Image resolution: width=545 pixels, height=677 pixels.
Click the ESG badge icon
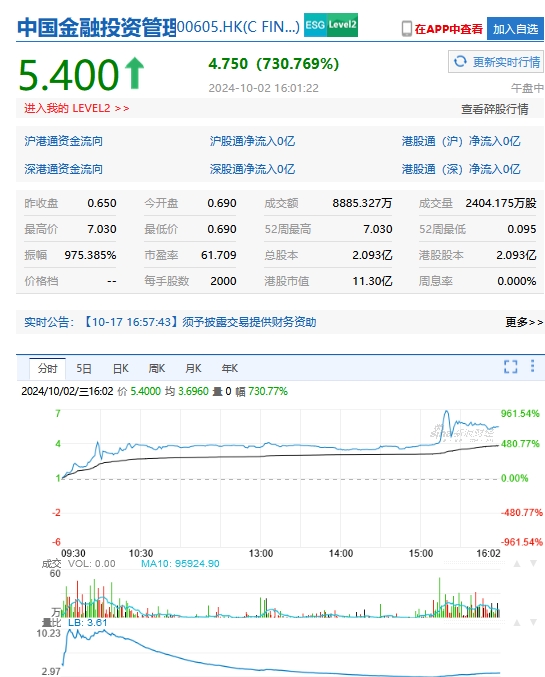315,25
